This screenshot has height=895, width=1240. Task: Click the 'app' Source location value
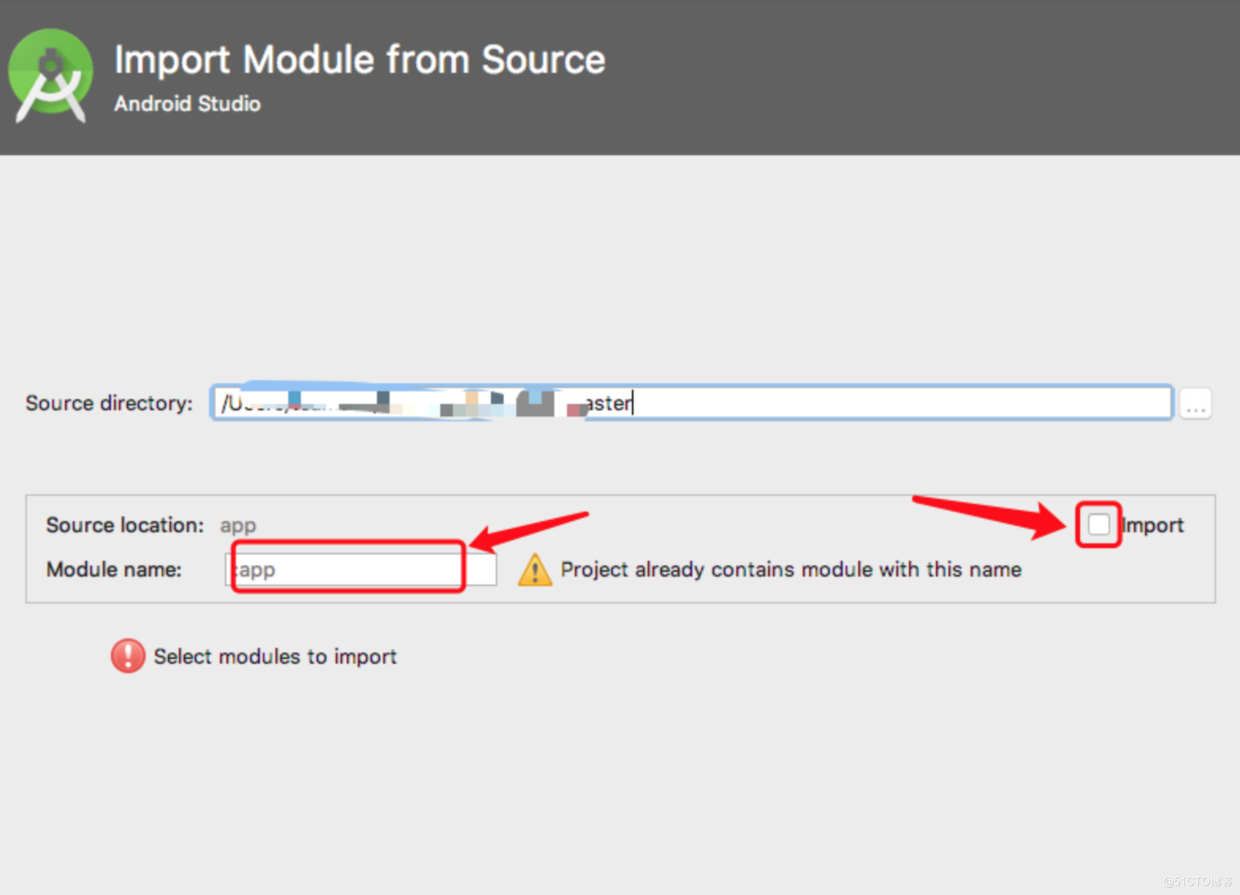click(238, 526)
